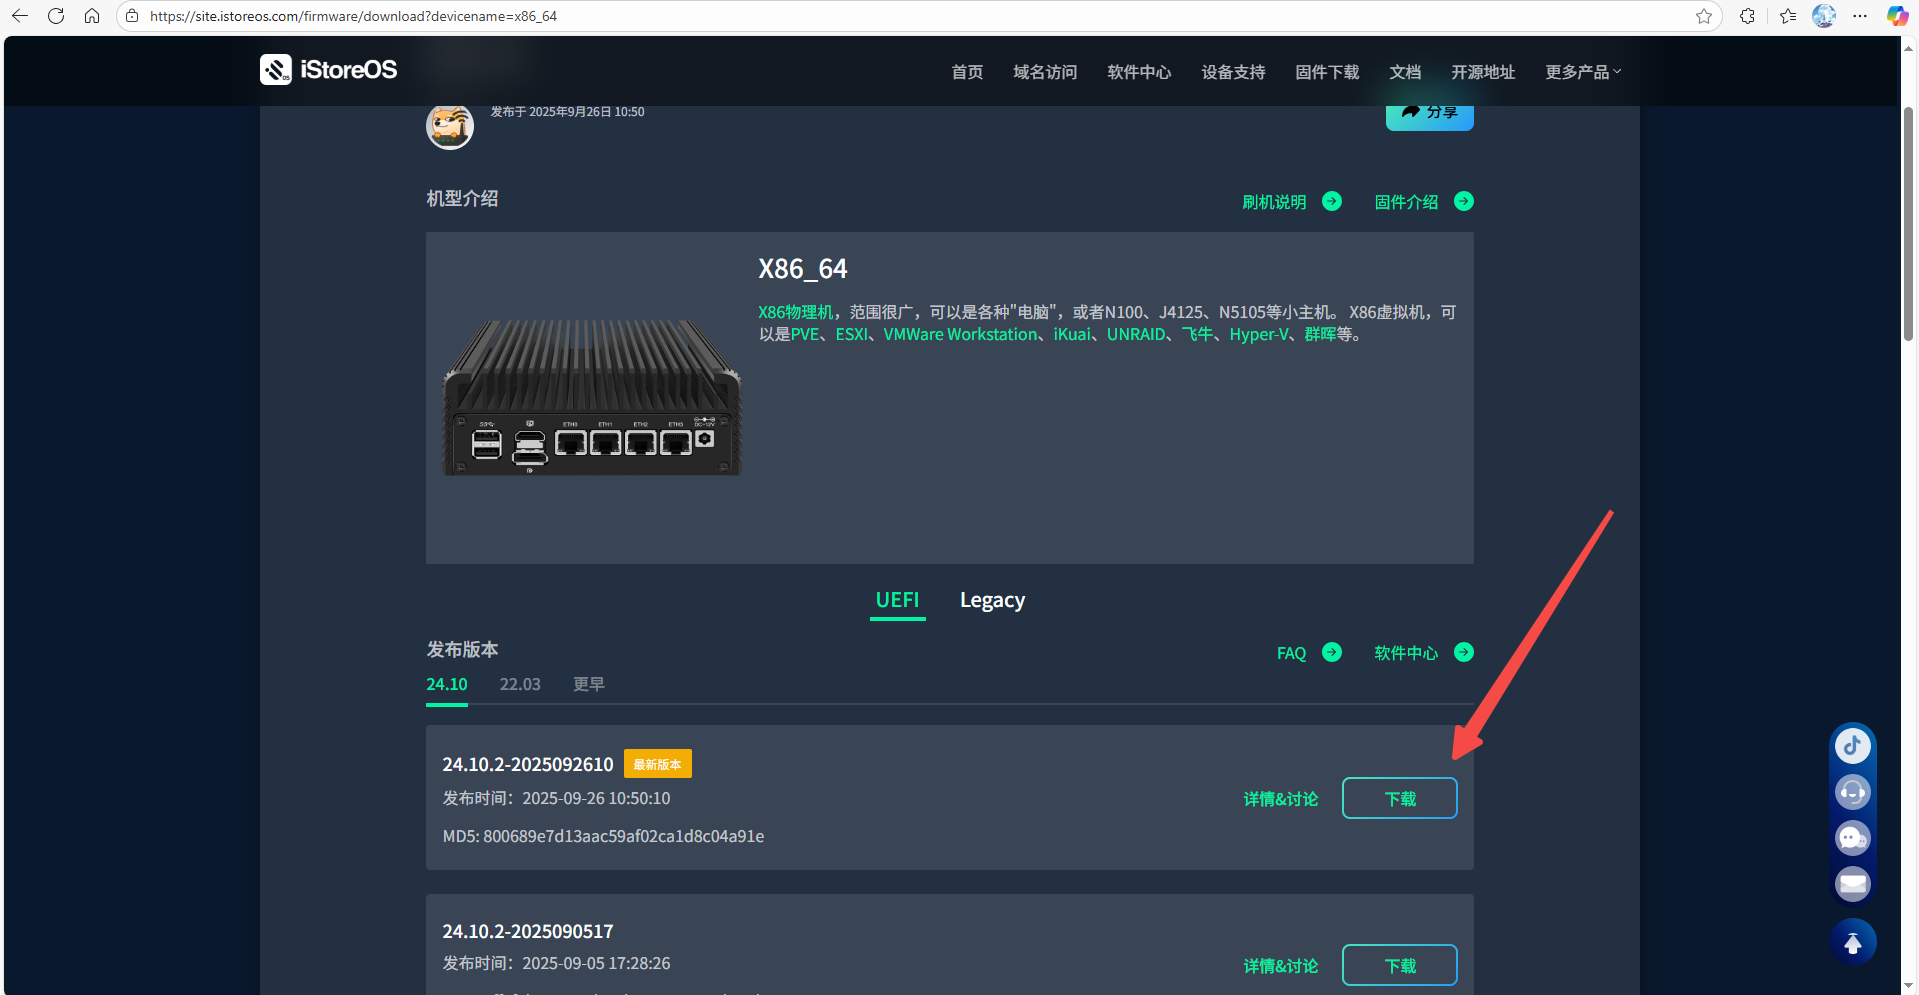Download firmware 24.10.2-2025092610
The height and width of the screenshot is (995, 1919).
point(1400,798)
